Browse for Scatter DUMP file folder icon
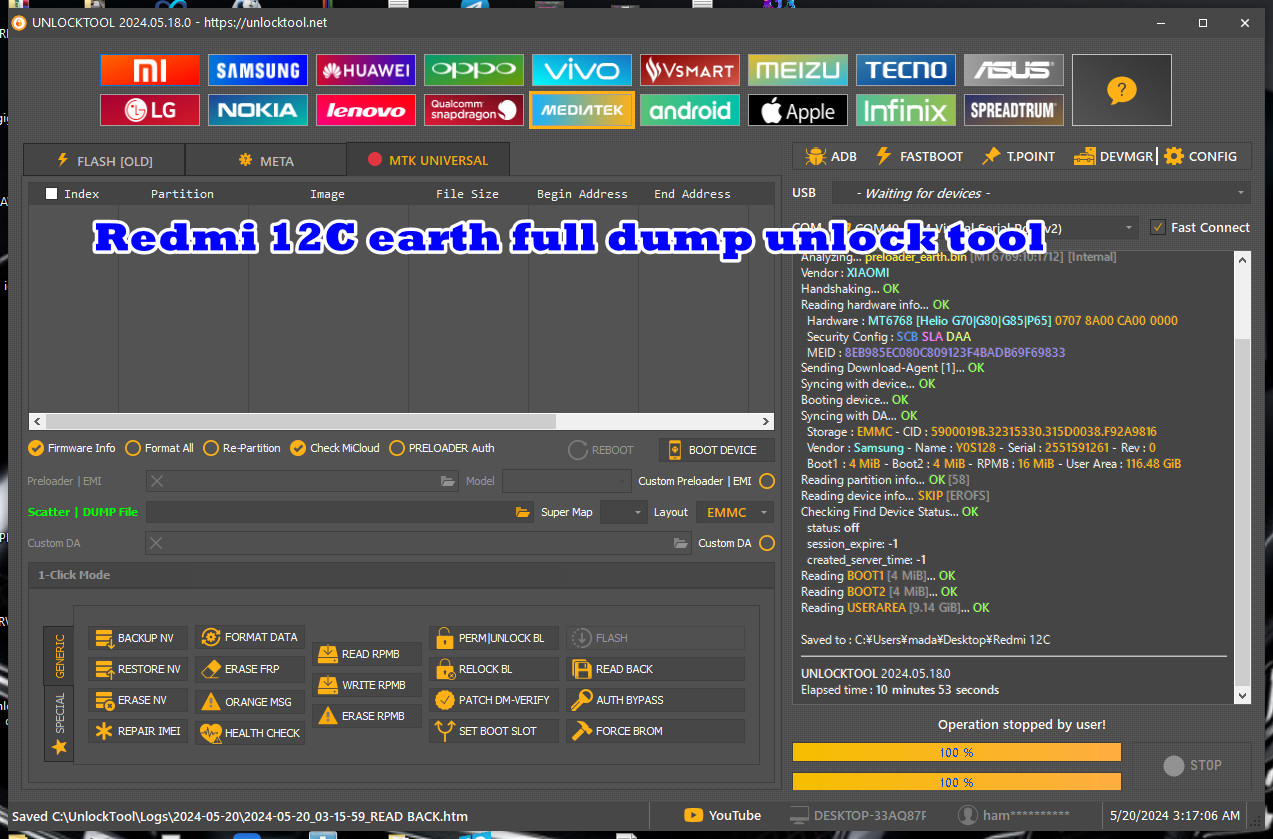The image size is (1273, 839). 523,512
